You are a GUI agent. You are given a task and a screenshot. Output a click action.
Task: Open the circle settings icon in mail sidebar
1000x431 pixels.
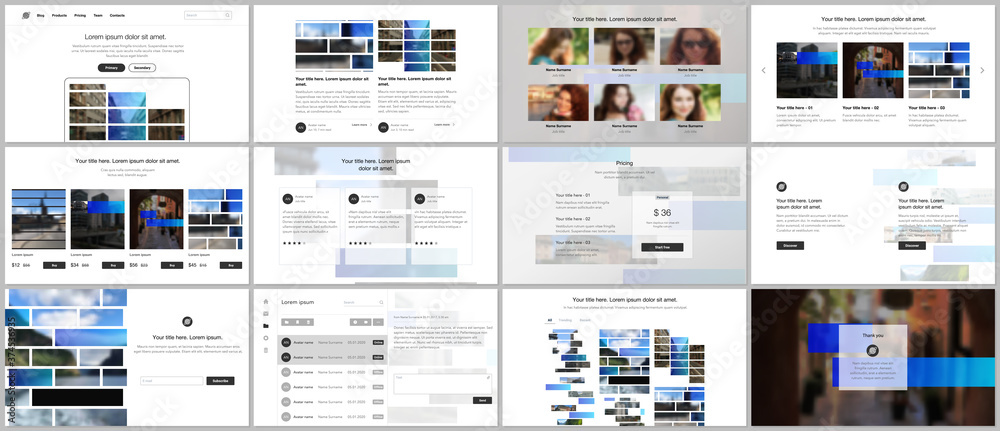[x=266, y=338]
